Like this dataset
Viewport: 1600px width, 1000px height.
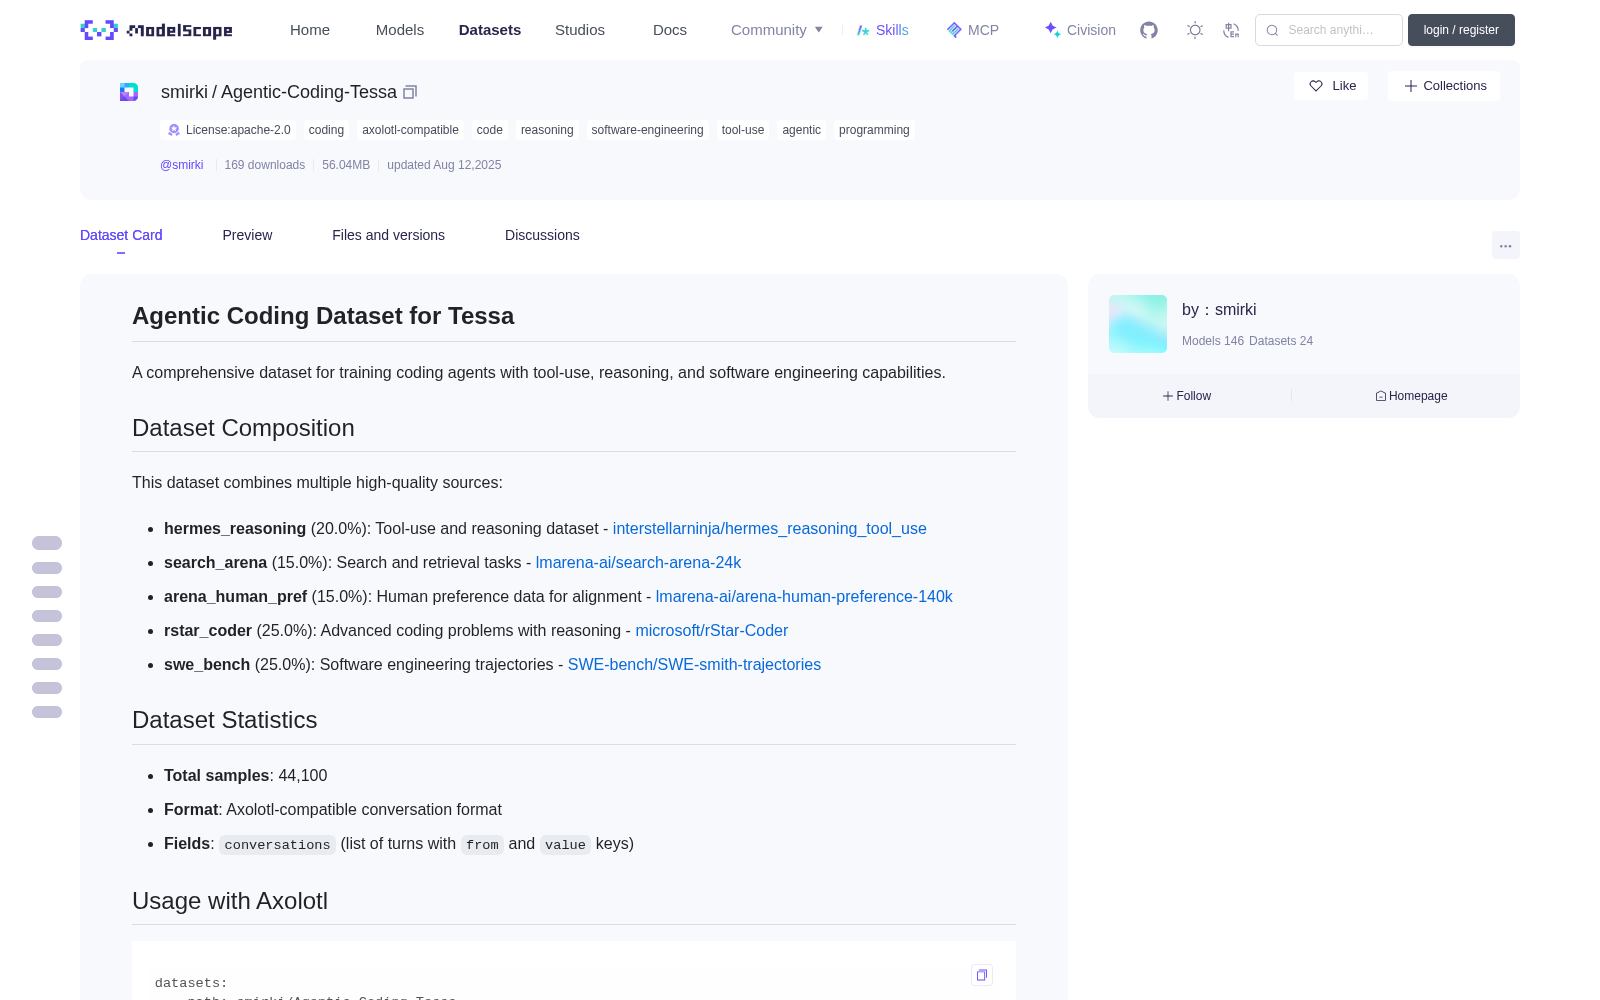click(x=1331, y=86)
